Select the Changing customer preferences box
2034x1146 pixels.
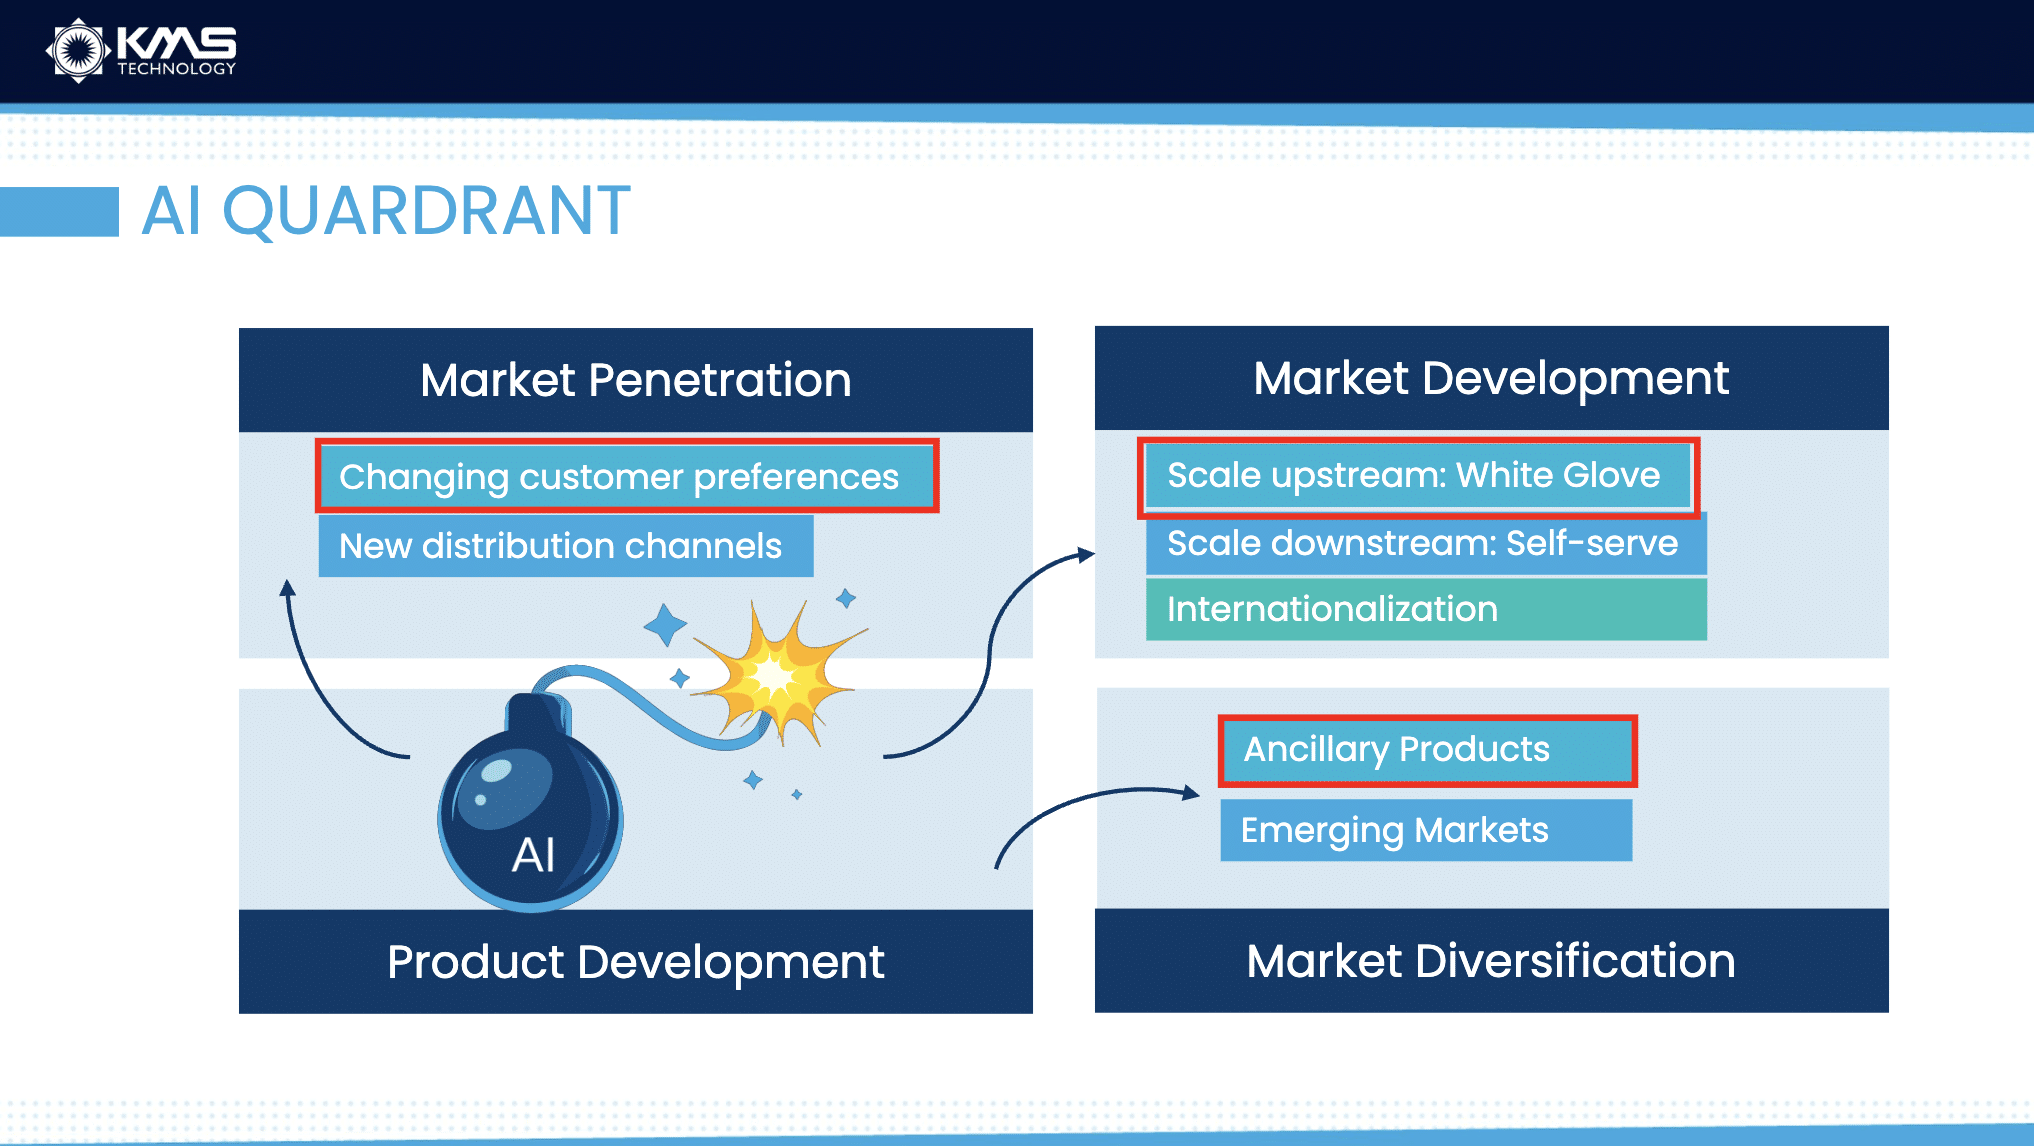[x=627, y=476]
